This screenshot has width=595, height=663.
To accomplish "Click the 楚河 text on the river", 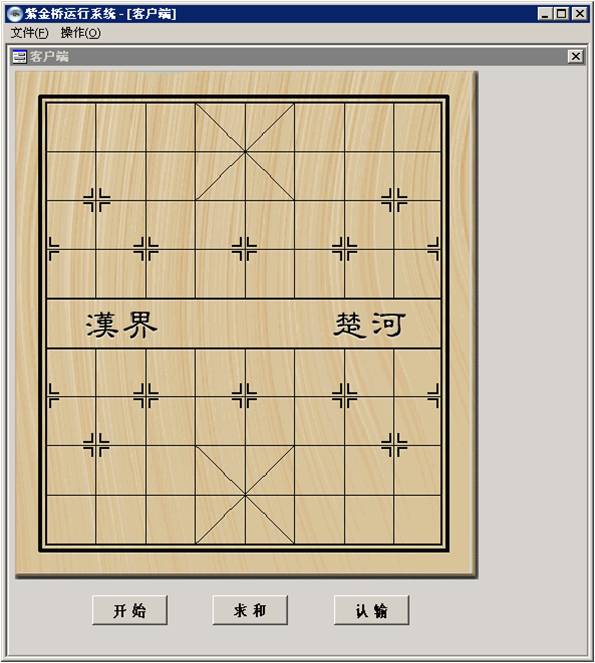I will pyautogui.click(x=370, y=325).
